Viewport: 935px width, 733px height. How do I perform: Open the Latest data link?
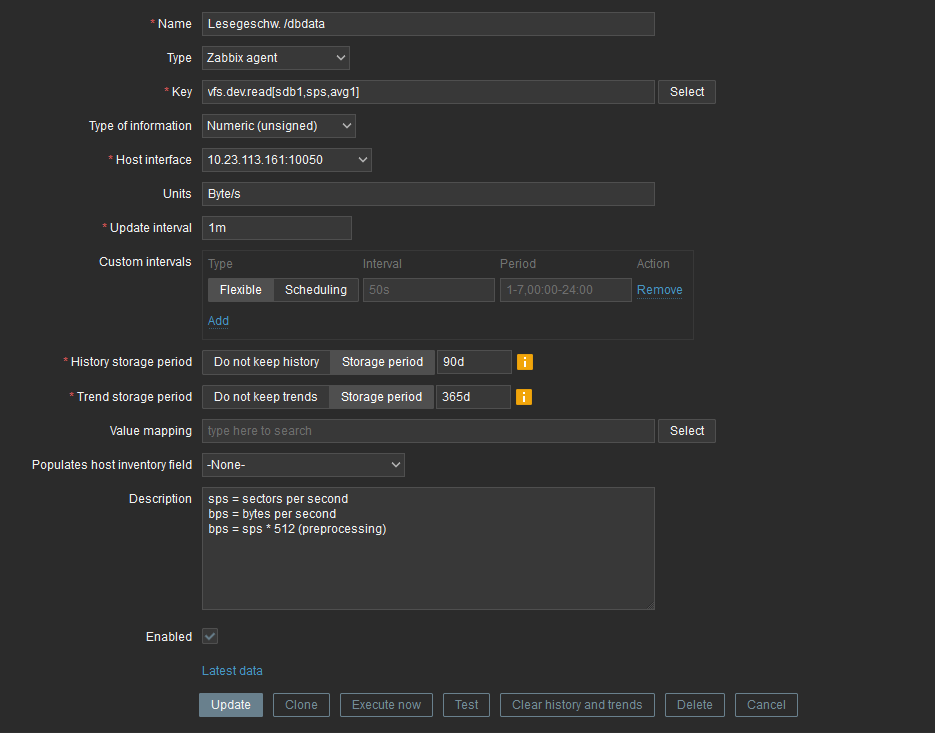tap(232, 671)
